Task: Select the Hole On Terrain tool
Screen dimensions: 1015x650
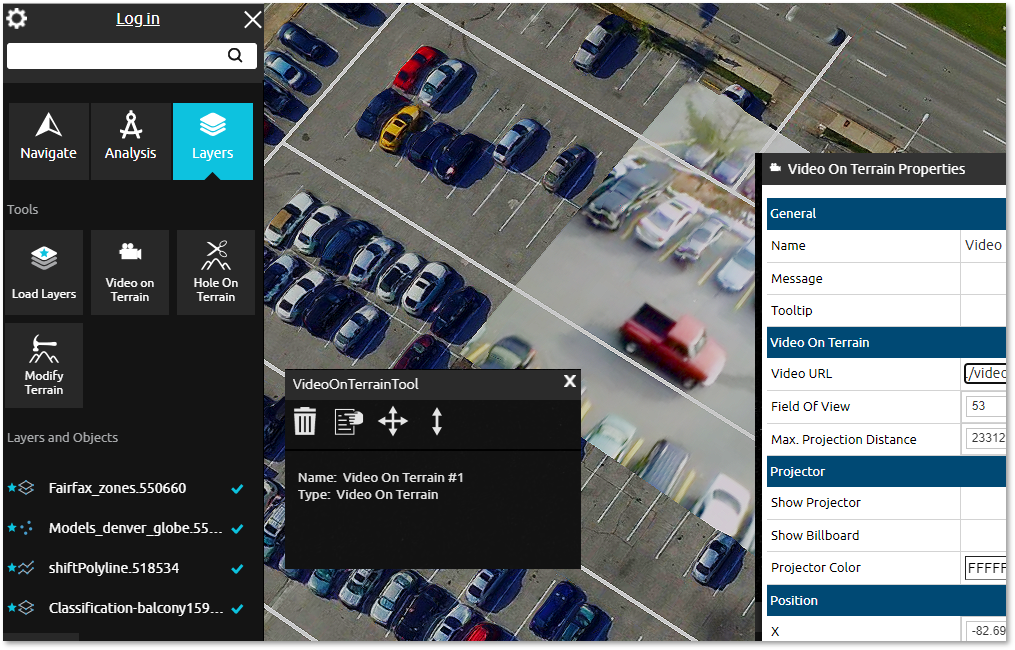Action: [215, 272]
